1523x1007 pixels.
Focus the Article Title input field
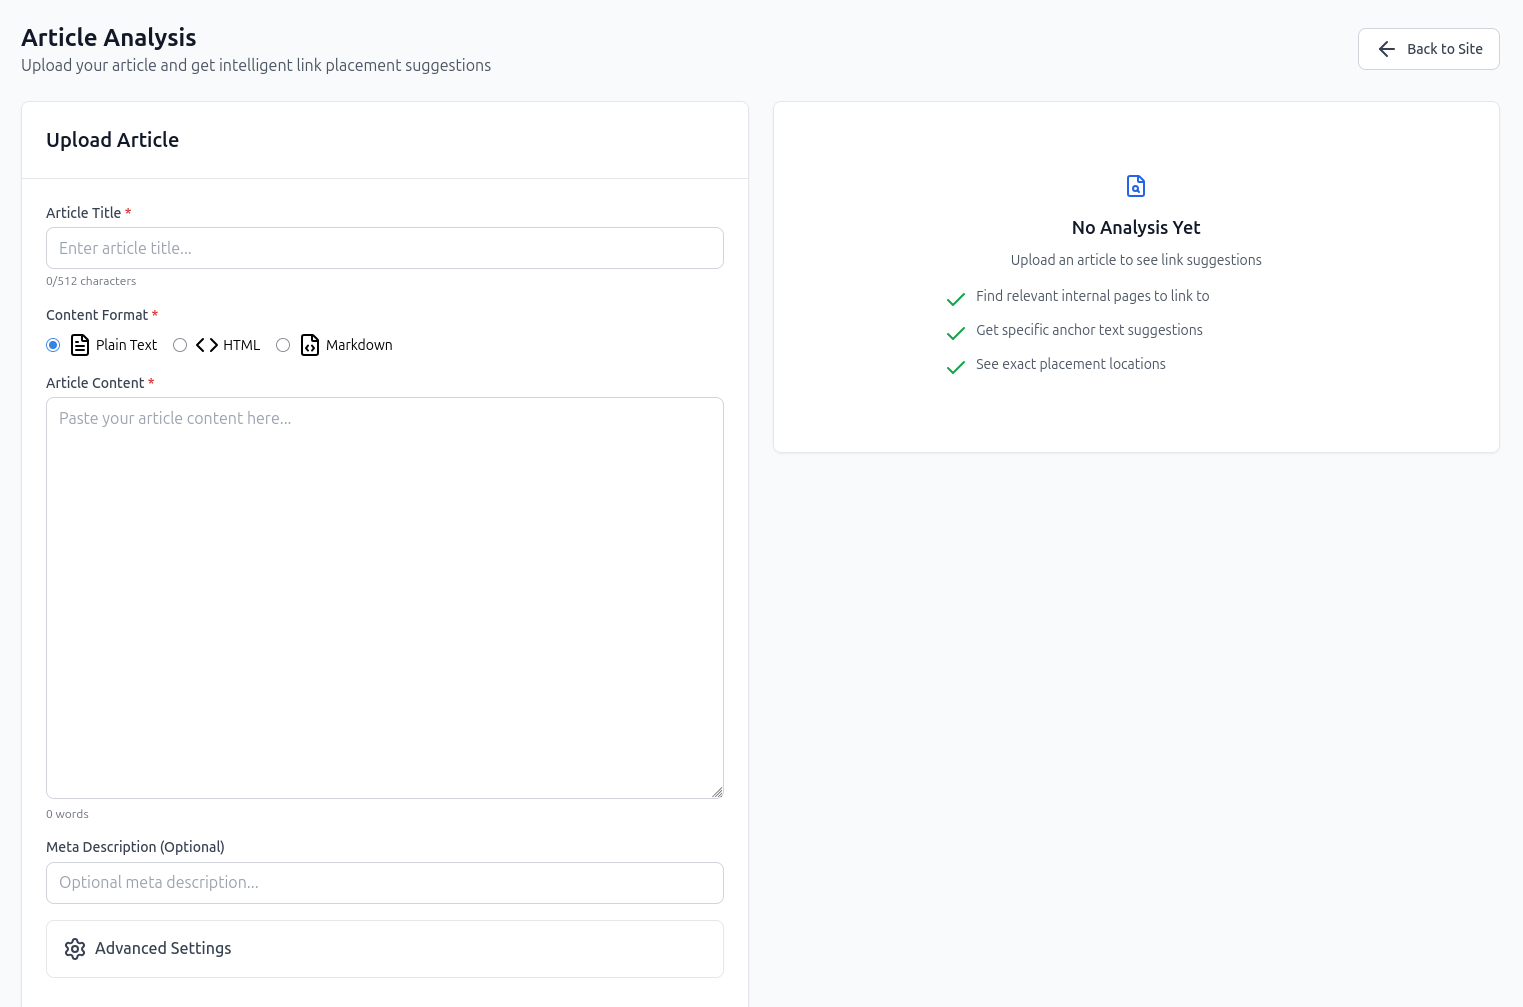(x=385, y=248)
